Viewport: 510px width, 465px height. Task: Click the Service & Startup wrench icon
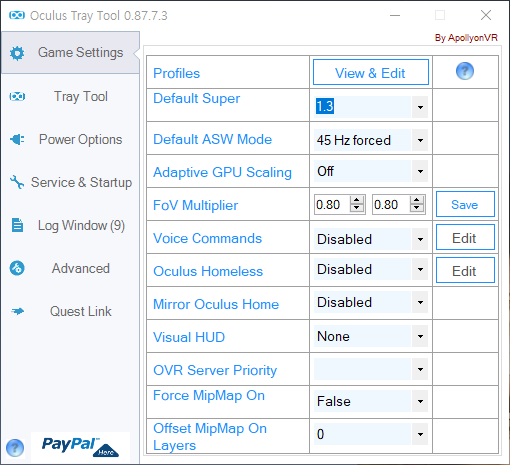pos(17,182)
